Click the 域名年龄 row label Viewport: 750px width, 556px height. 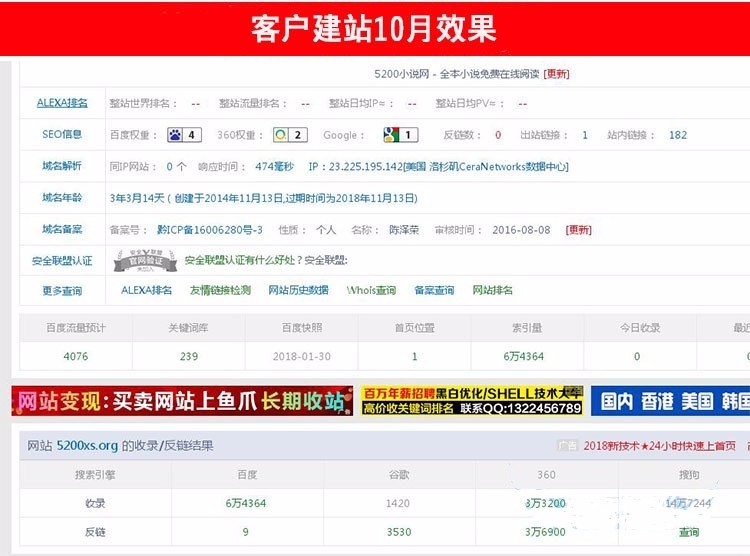(x=62, y=198)
